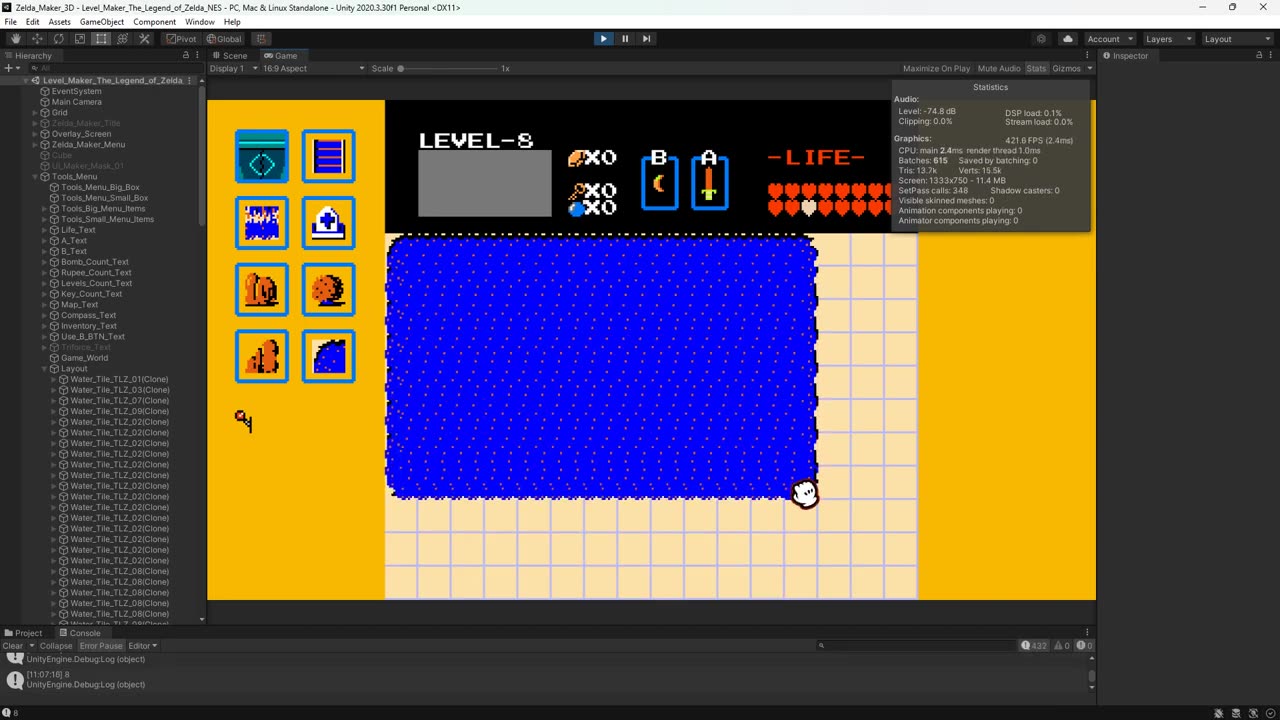Screen dimensions: 1280x720
Task: Toggle Pivot handle position
Action: [181, 39]
